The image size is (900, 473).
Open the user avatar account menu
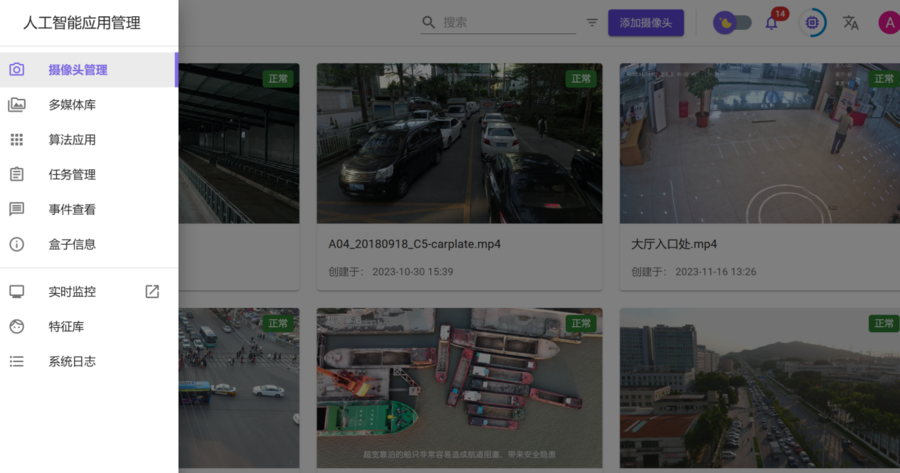(x=888, y=22)
